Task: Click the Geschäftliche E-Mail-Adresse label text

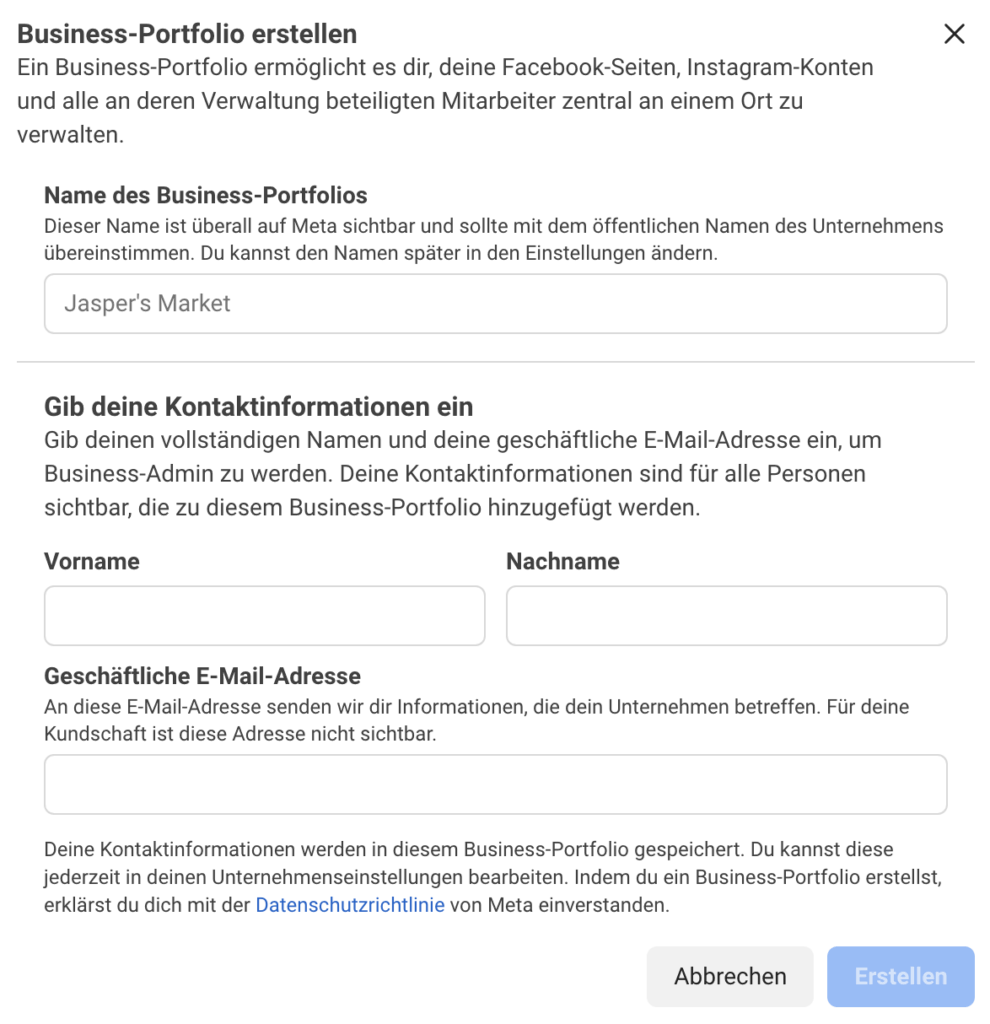Action: coord(202,676)
